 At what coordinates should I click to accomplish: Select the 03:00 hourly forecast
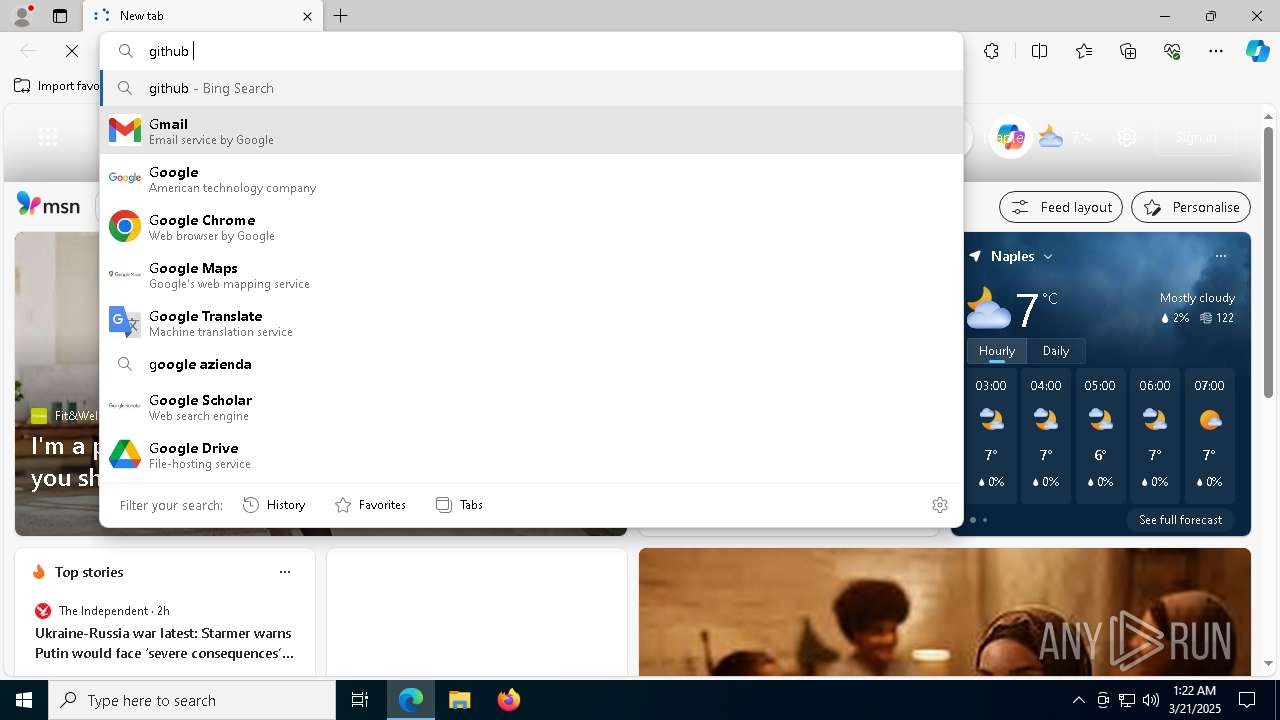[x=991, y=435]
